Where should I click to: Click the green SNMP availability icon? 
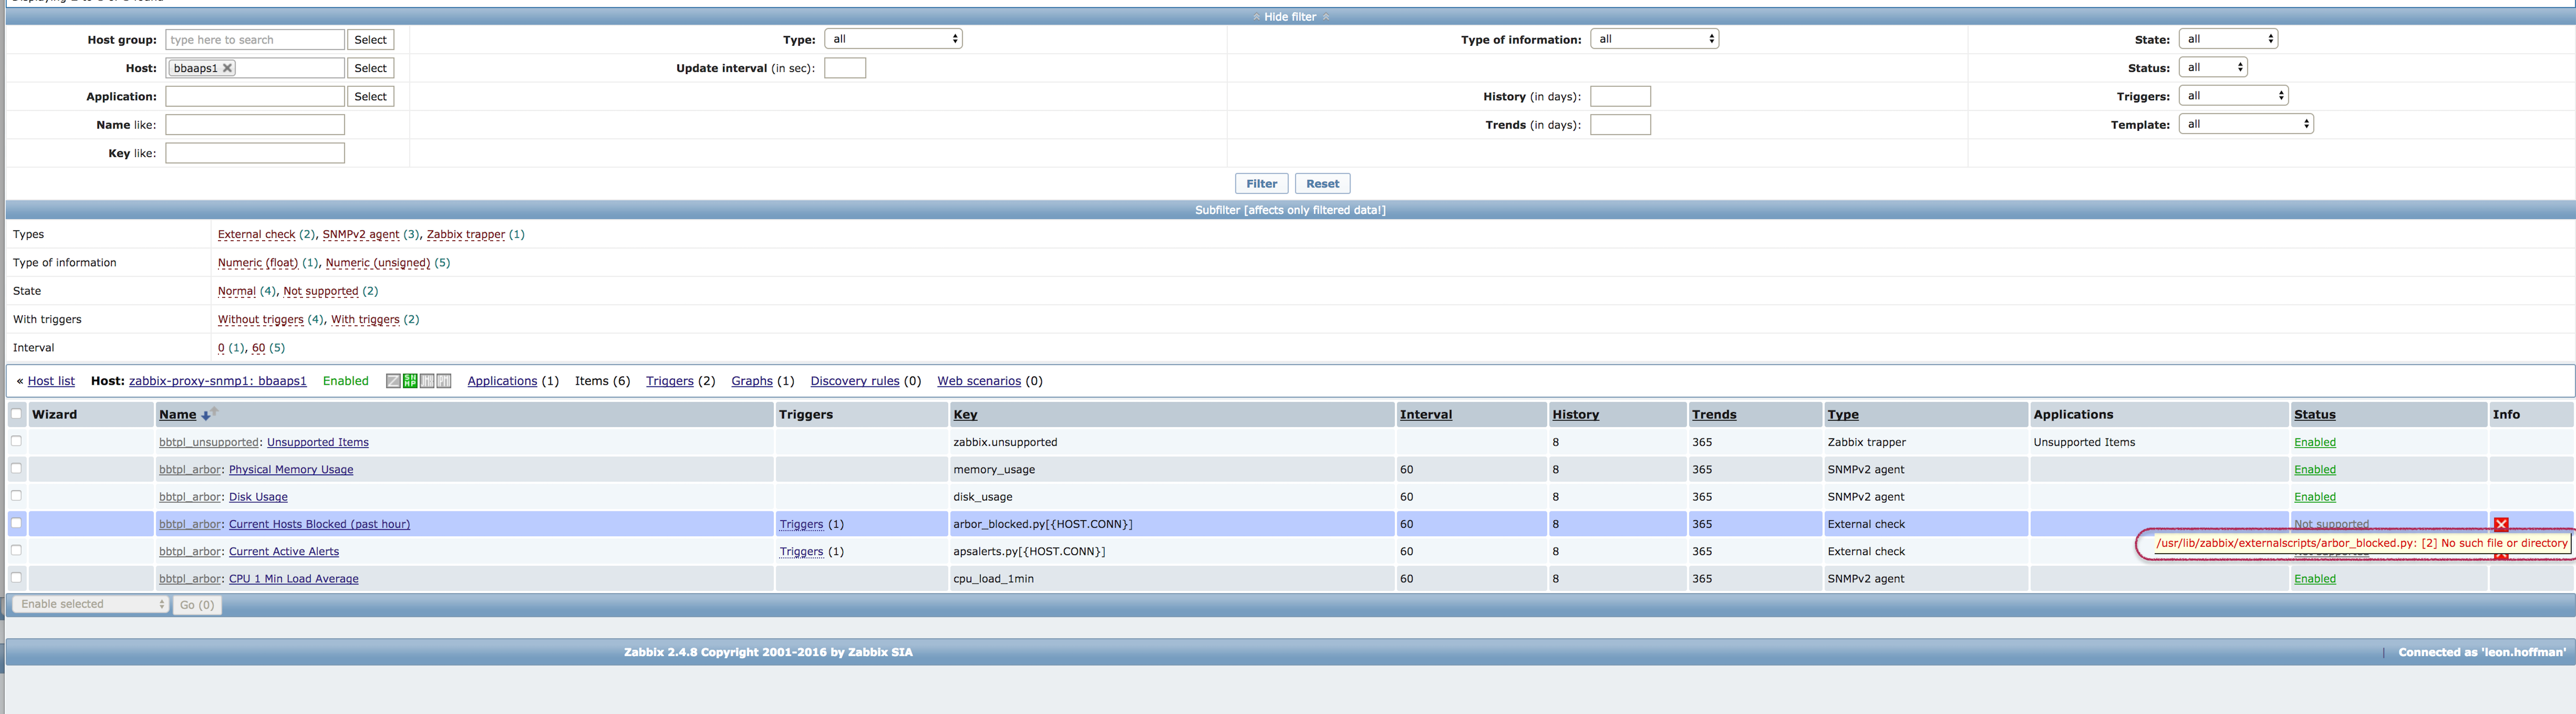point(410,381)
